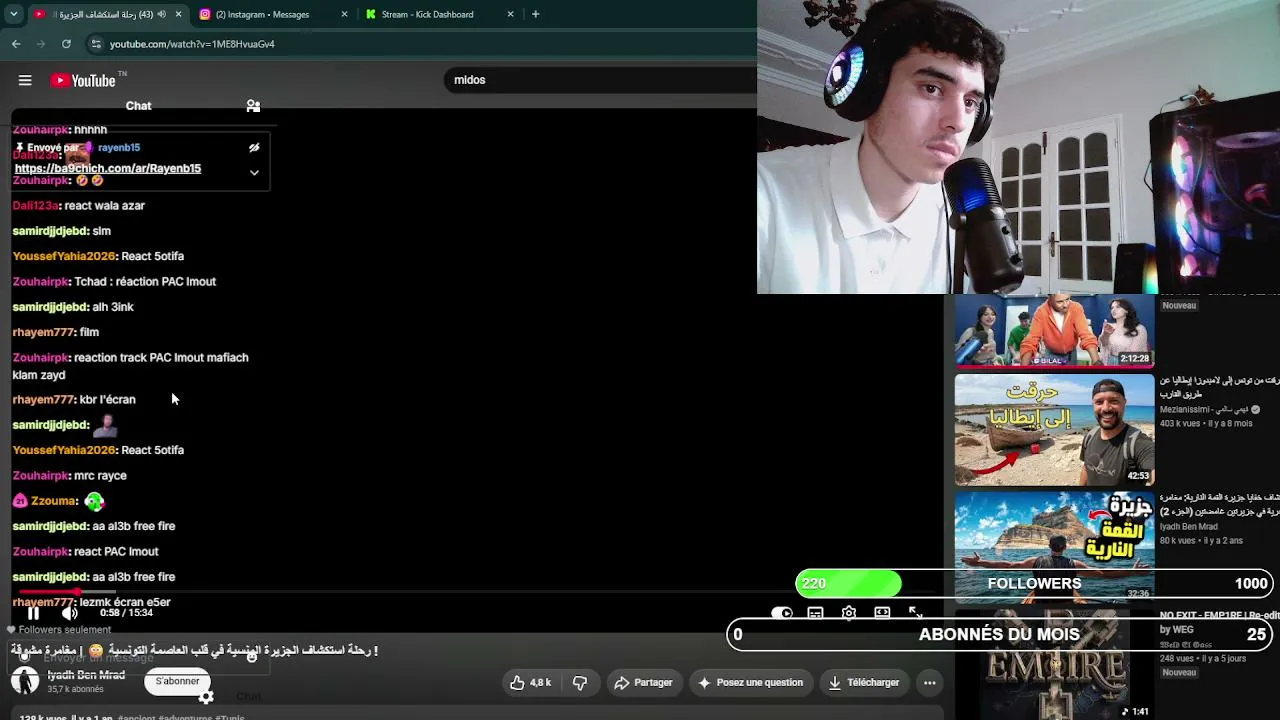This screenshot has width=1280, height=720.
Task: Click chat username Zzouma
Action: pos(53,501)
